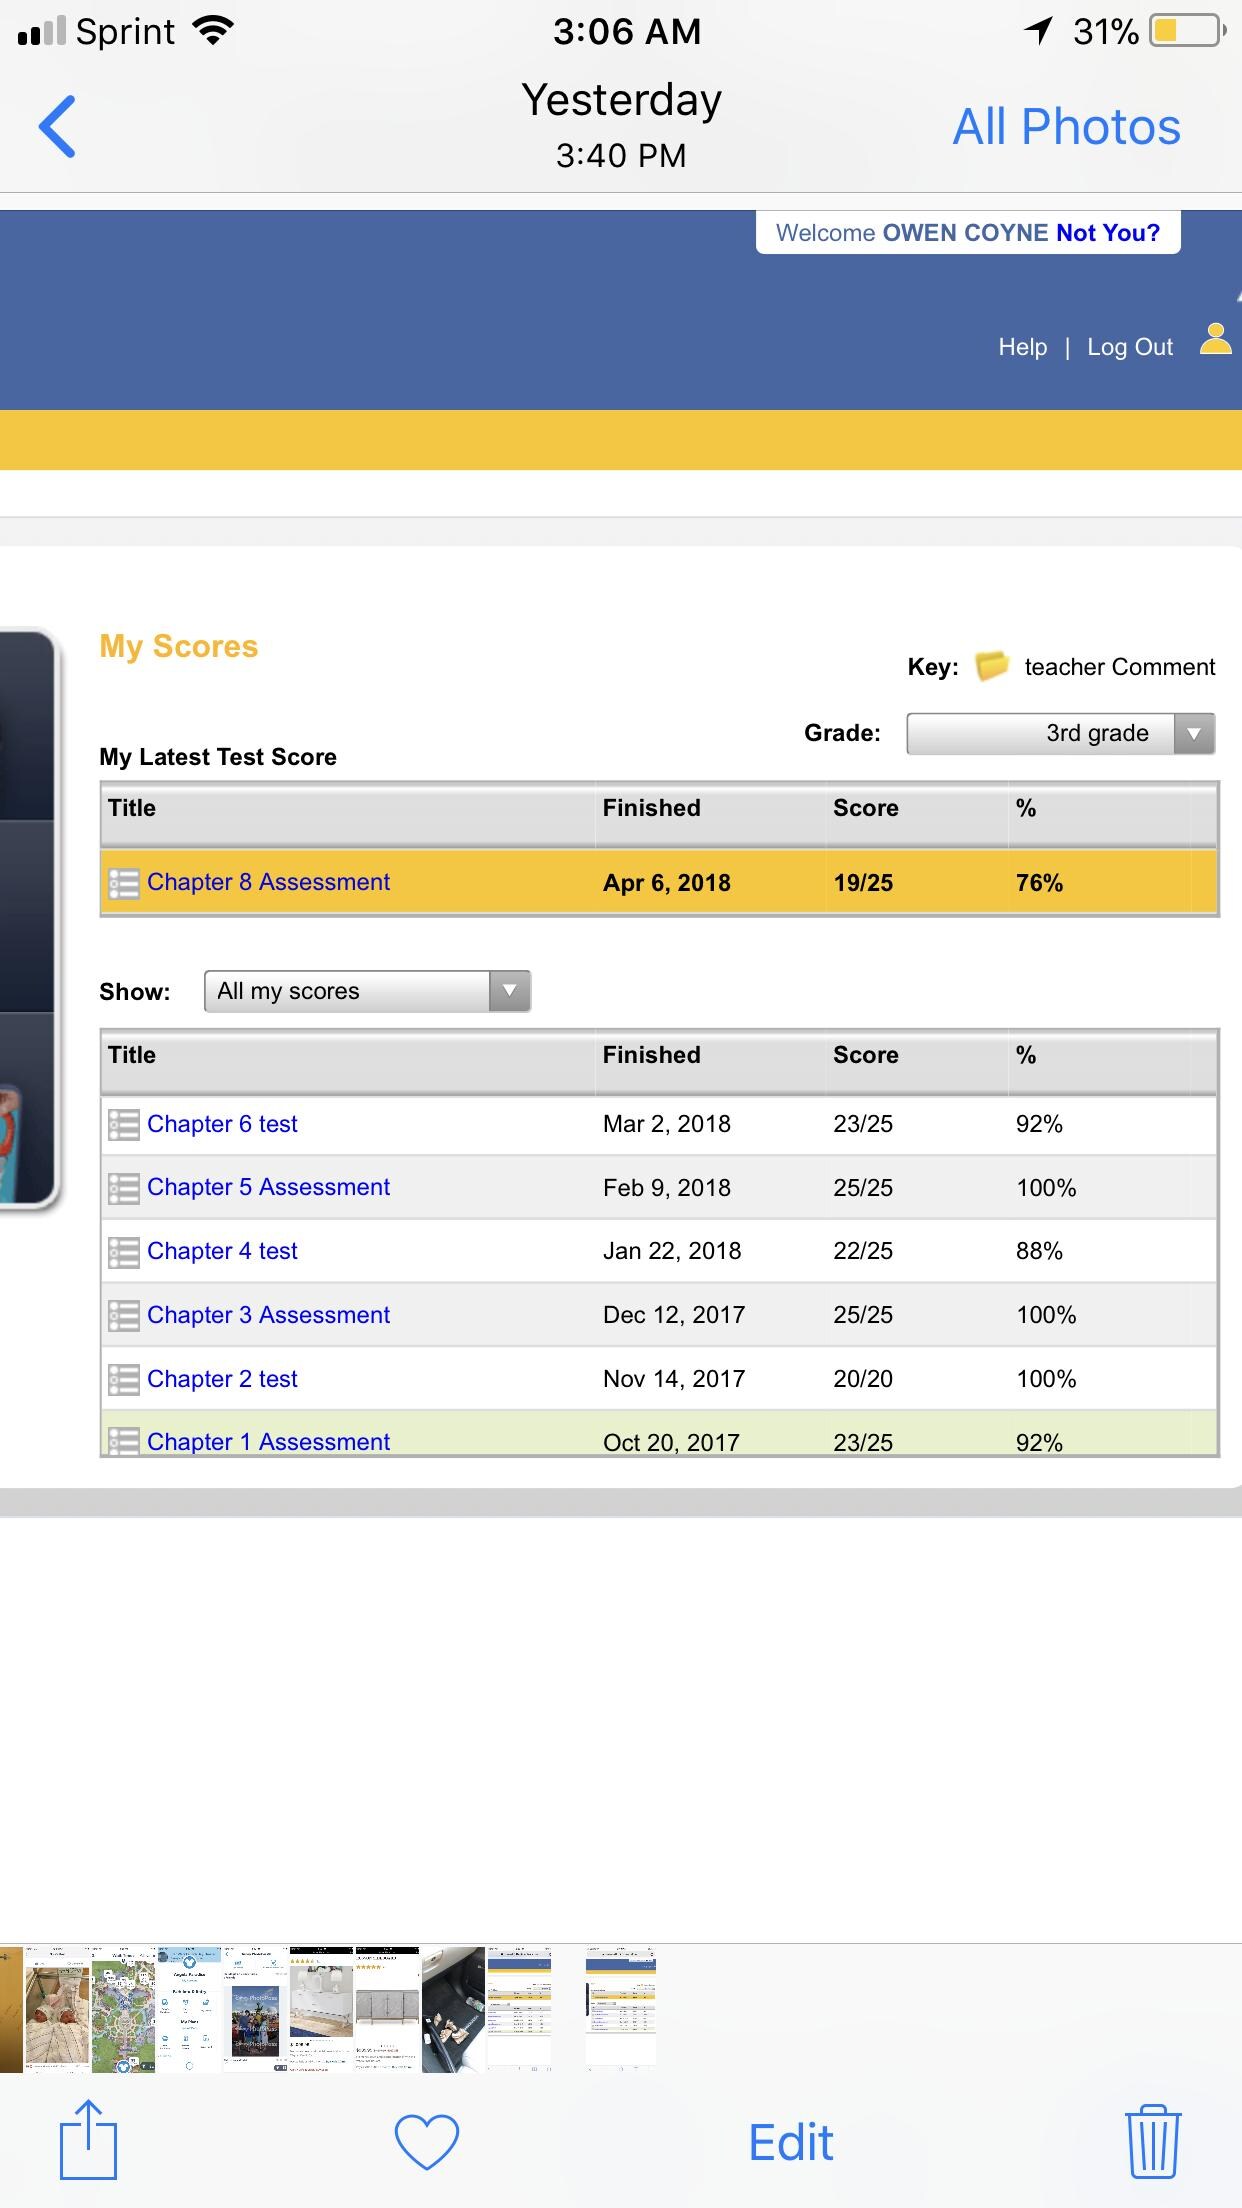Select the PhotoPass family photo thumbnail
This screenshot has height=2208, width=1242.
pyautogui.click(x=255, y=2009)
